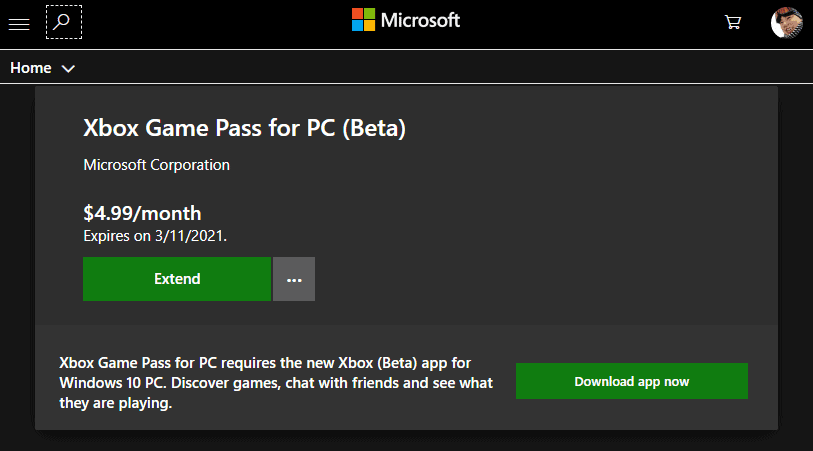The image size is (813, 451).
Task: Click the word 'Beta' in the product title
Action: (x=373, y=128)
